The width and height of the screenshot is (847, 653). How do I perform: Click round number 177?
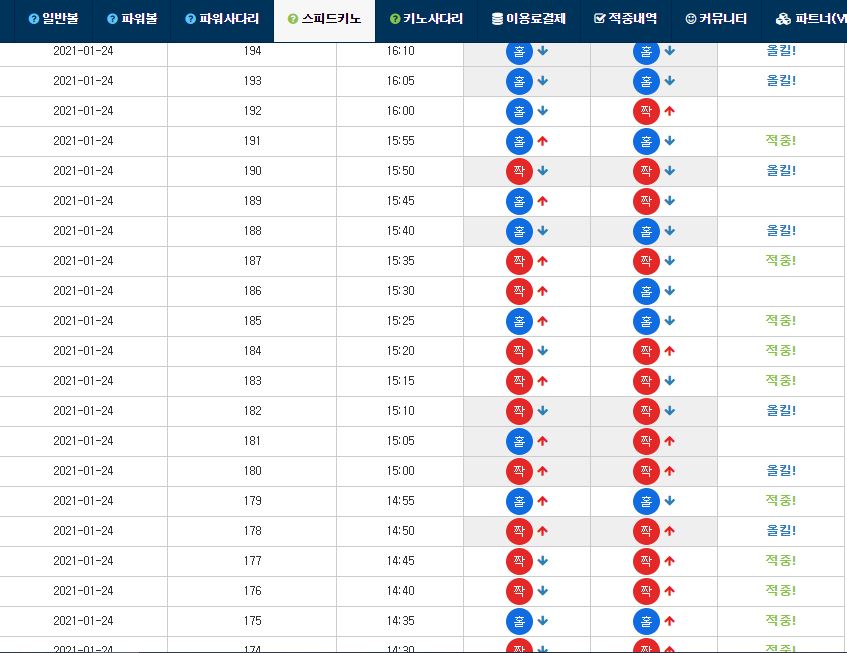click(252, 561)
